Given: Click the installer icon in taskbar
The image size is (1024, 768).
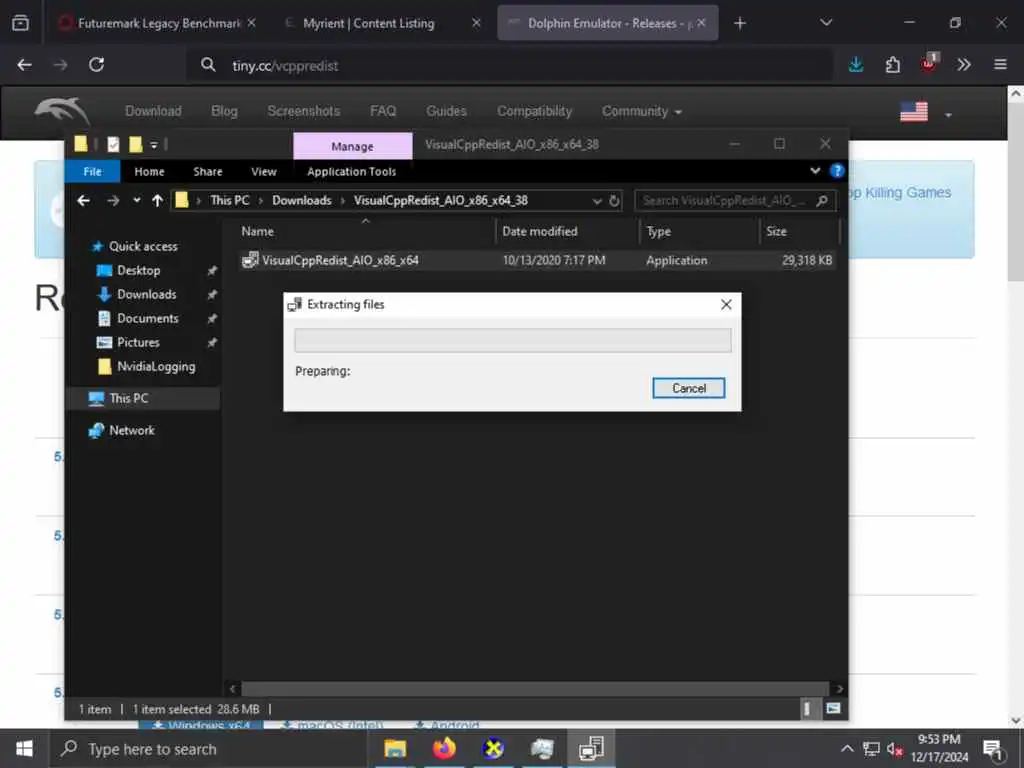Looking at the screenshot, I should tap(591, 748).
